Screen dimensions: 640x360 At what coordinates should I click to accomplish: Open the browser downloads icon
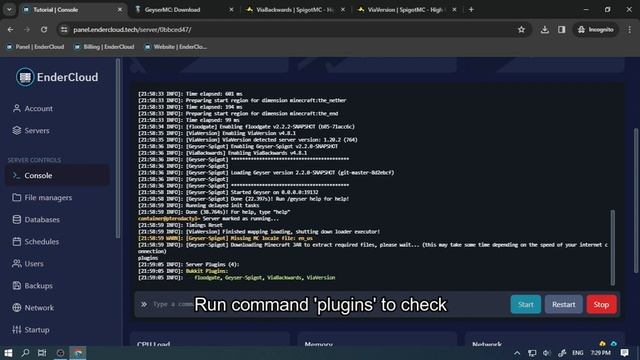544,29
